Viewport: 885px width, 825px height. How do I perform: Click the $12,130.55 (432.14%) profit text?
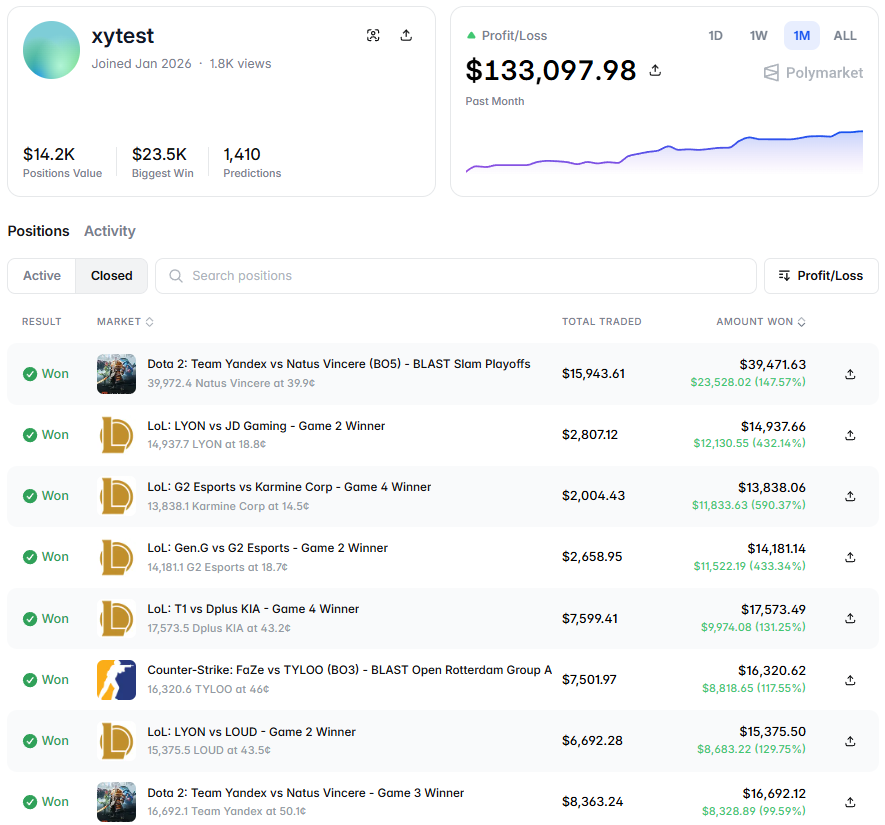pyautogui.click(x=749, y=444)
